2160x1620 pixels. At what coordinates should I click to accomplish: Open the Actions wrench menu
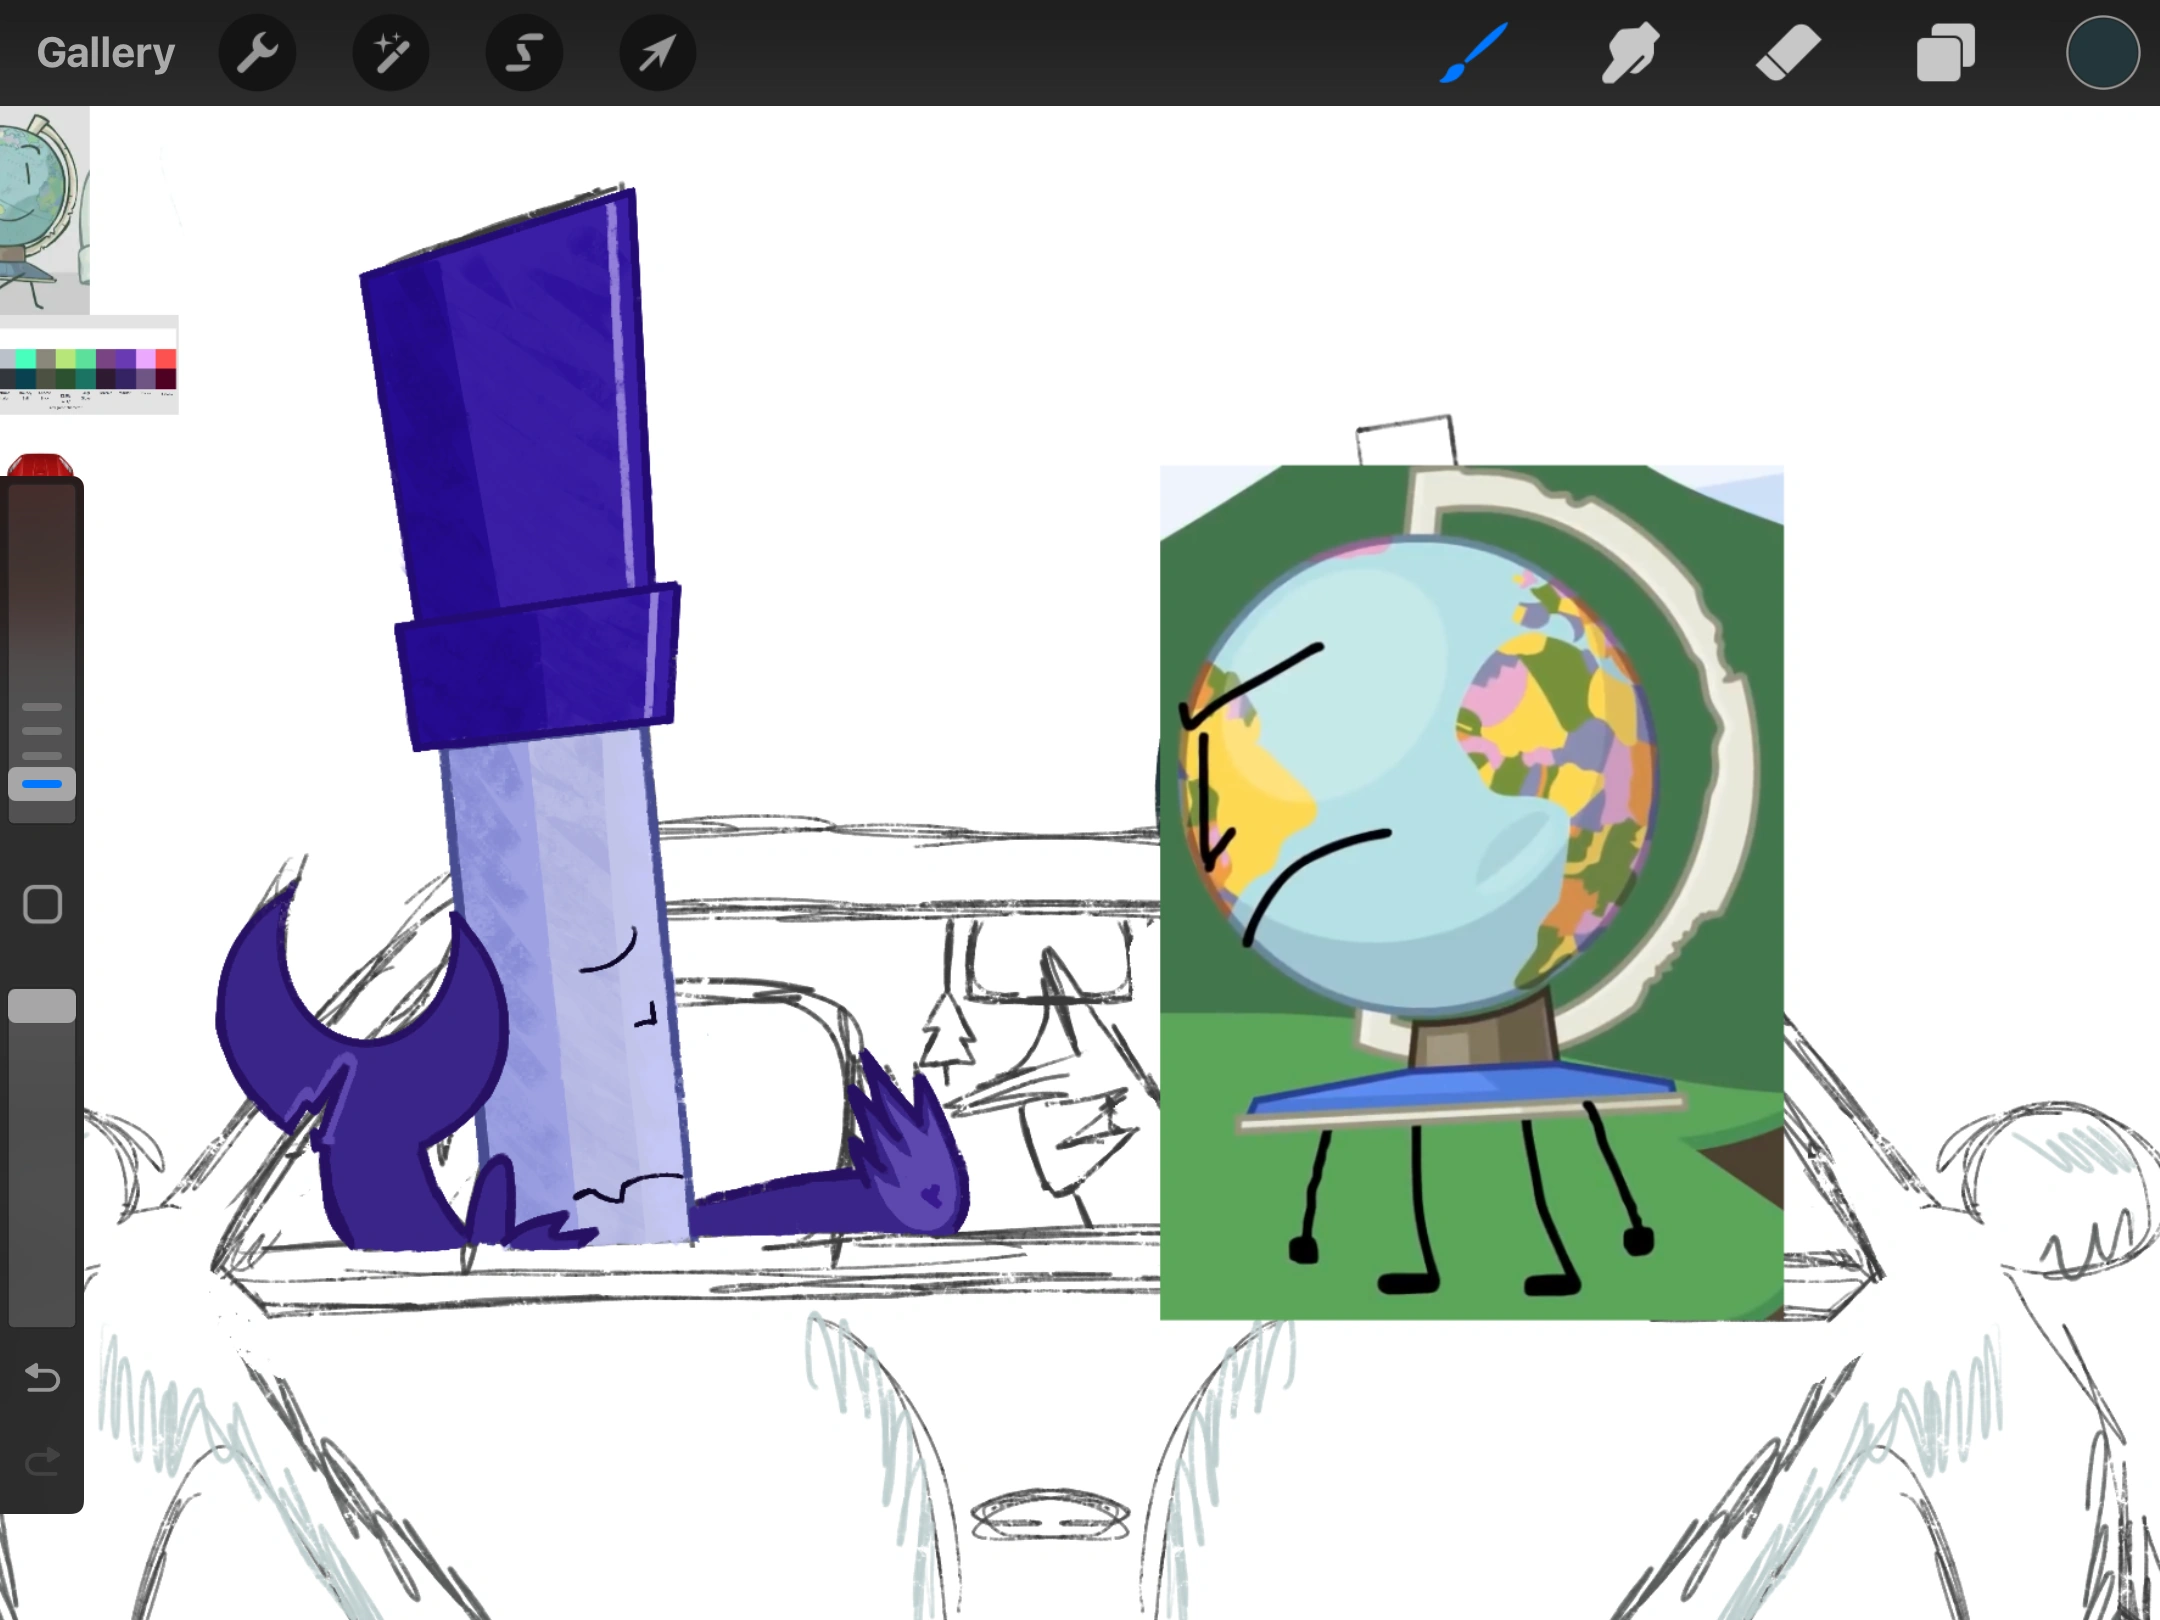(x=257, y=53)
